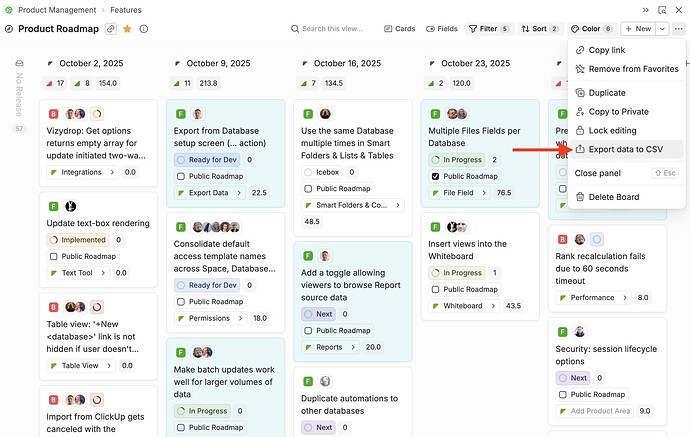Toggle the orange favorite star icon
The image size is (690, 437).
(x=127, y=29)
